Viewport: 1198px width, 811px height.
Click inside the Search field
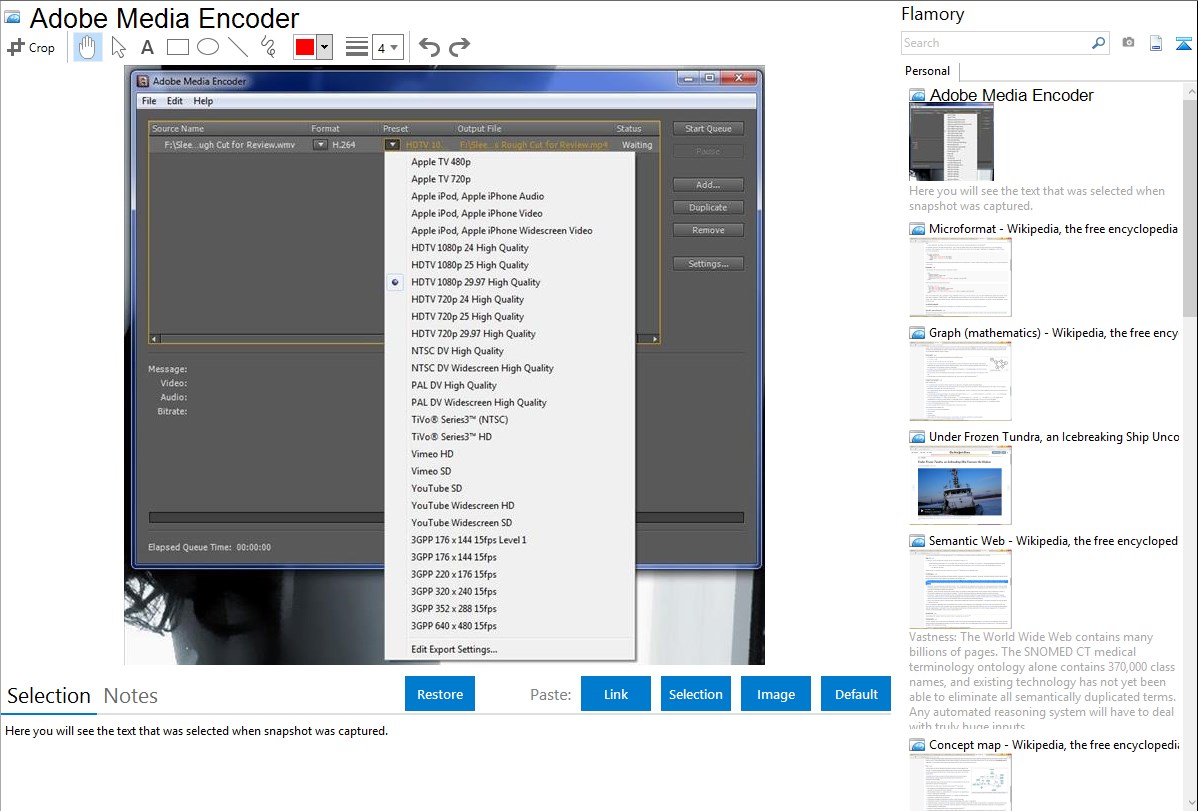[x=995, y=43]
